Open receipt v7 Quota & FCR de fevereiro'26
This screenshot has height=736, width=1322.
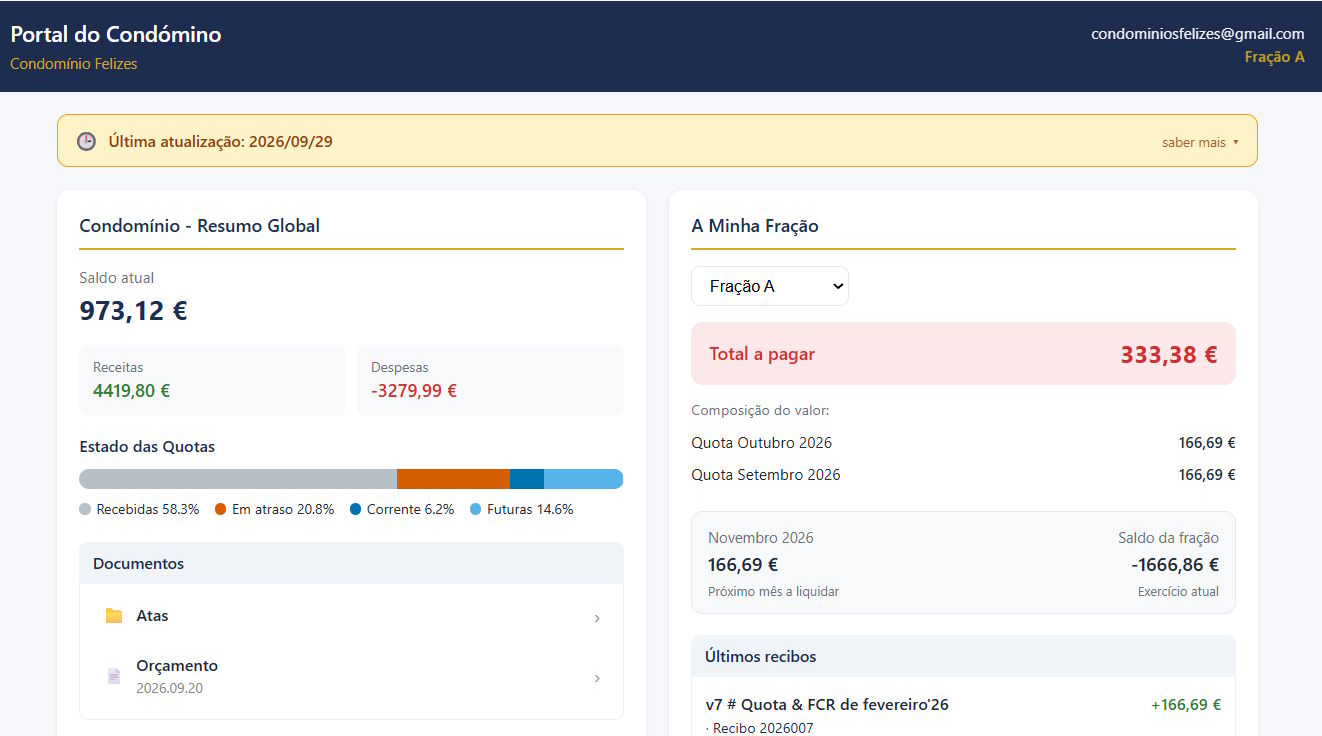[827, 705]
